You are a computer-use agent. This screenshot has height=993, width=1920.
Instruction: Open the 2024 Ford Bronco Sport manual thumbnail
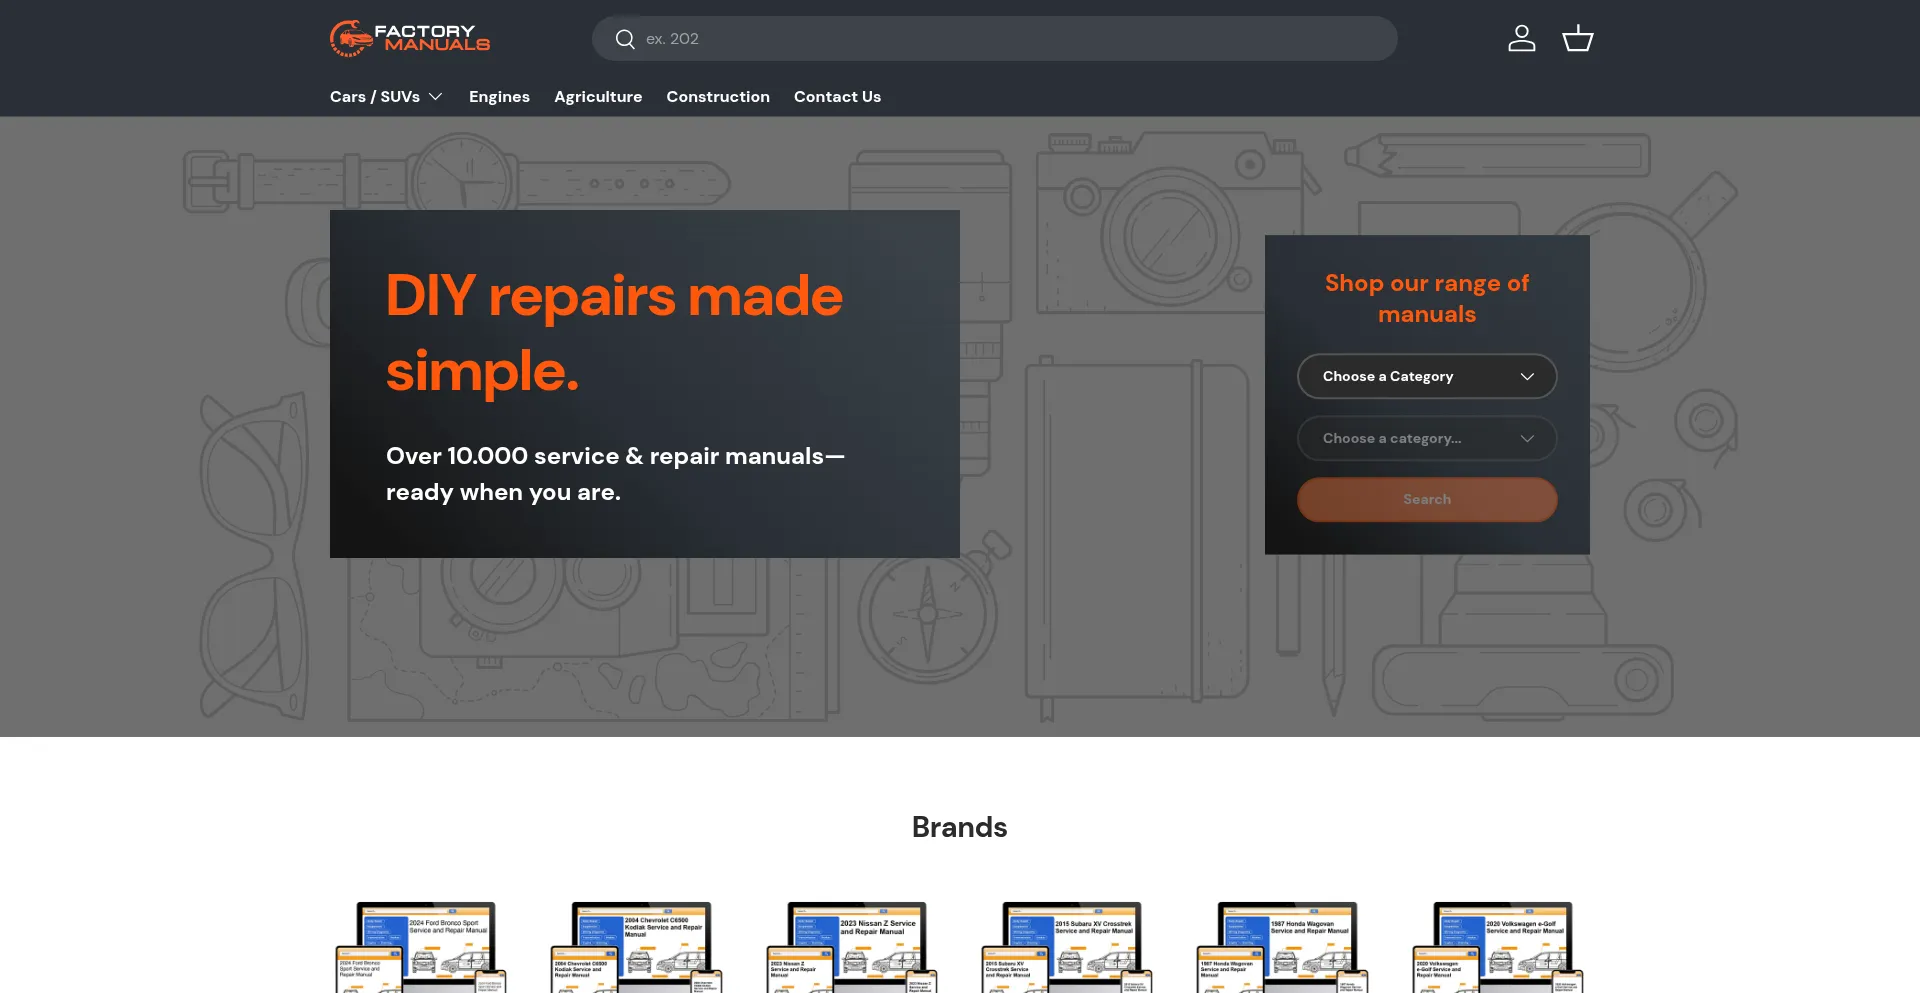[x=421, y=947]
